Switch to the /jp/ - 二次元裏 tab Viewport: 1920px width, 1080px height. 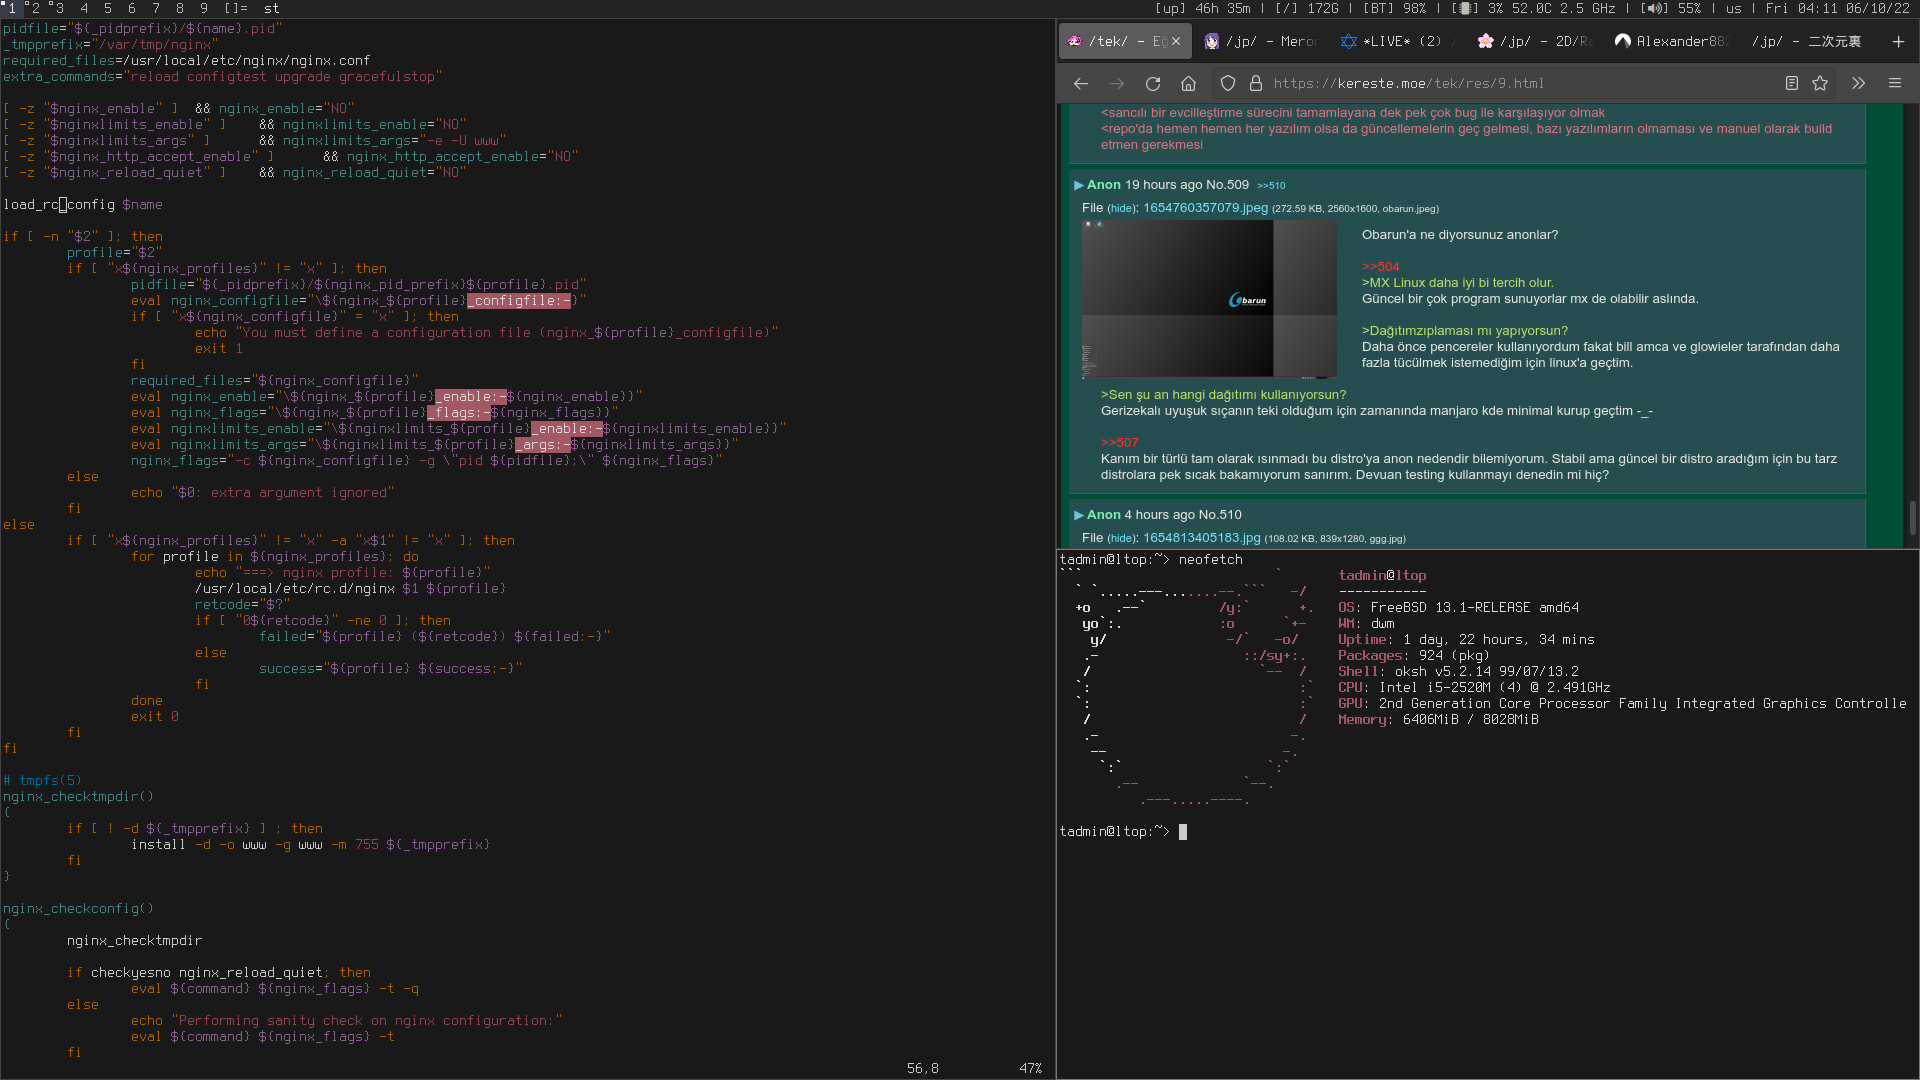tap(1806, 41)
